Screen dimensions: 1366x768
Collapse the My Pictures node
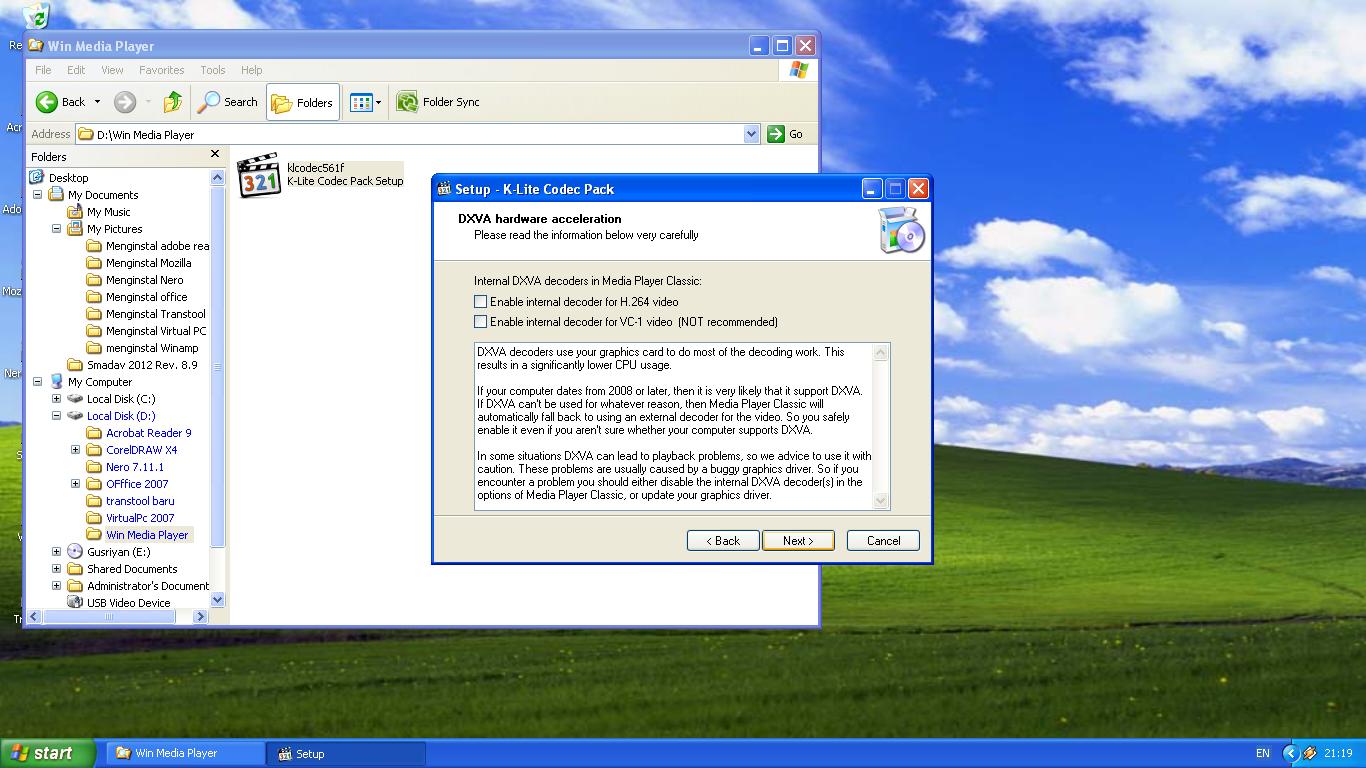tap(57, 229)
